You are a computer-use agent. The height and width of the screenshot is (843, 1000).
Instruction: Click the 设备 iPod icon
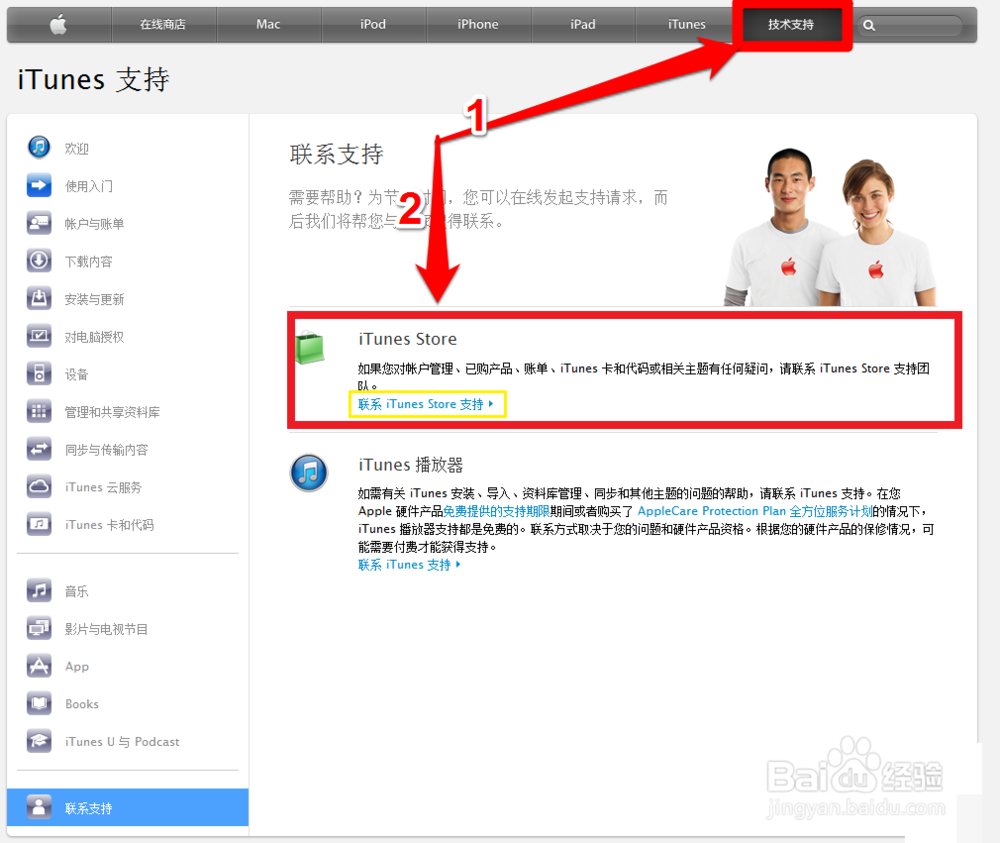(39, 374)
